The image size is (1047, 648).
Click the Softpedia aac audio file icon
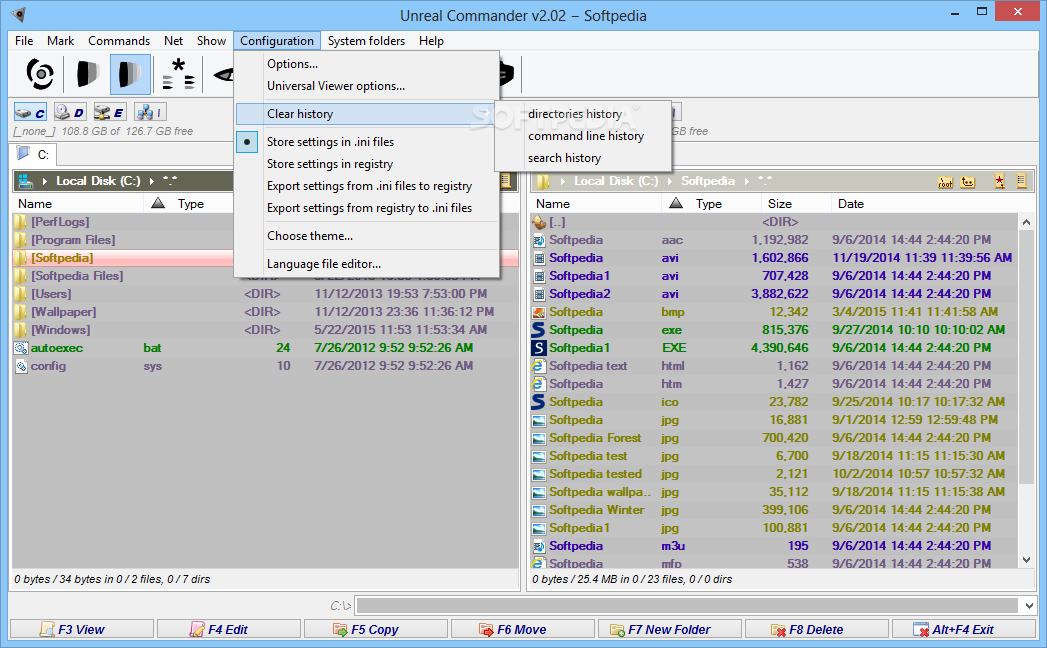coord(538,240)
